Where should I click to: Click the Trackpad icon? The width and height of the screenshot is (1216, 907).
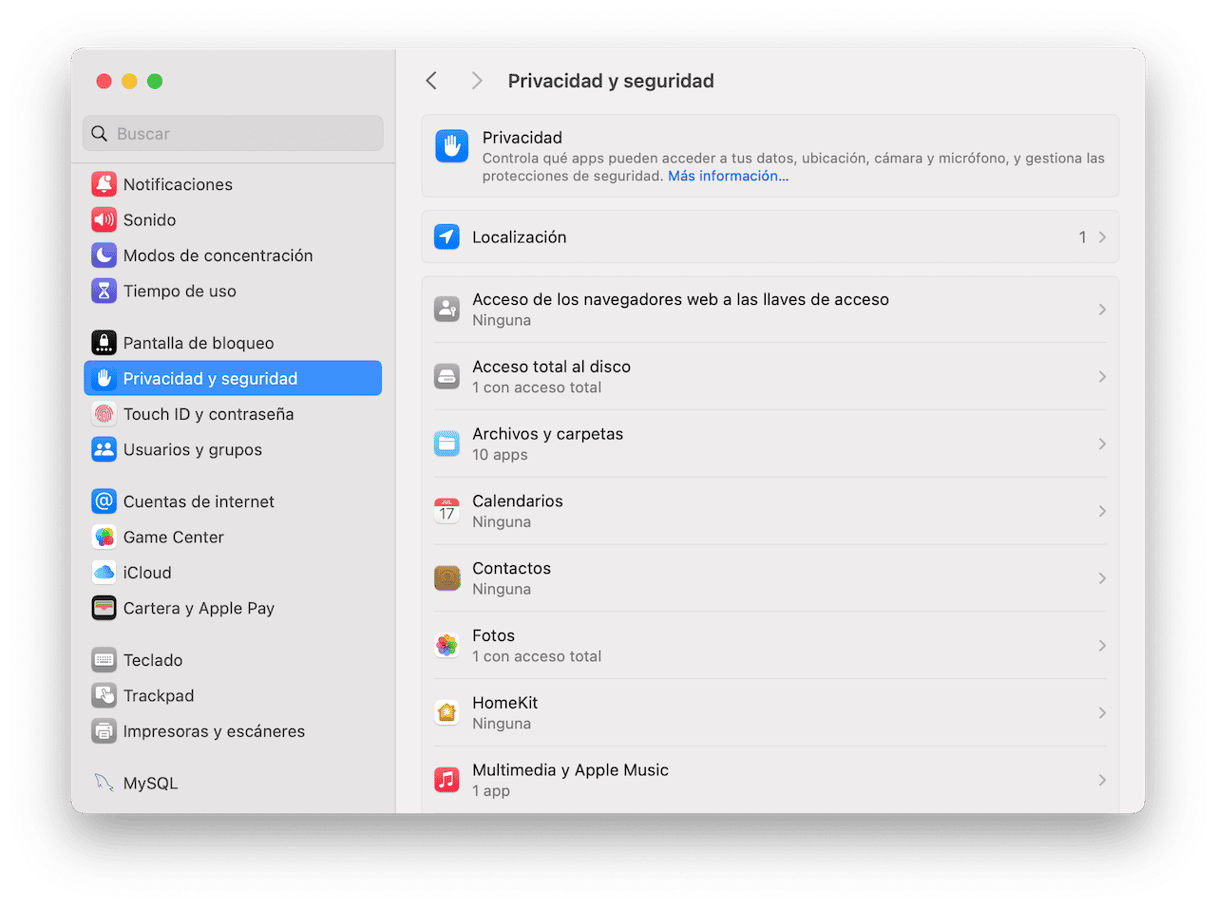coord(104,695)
